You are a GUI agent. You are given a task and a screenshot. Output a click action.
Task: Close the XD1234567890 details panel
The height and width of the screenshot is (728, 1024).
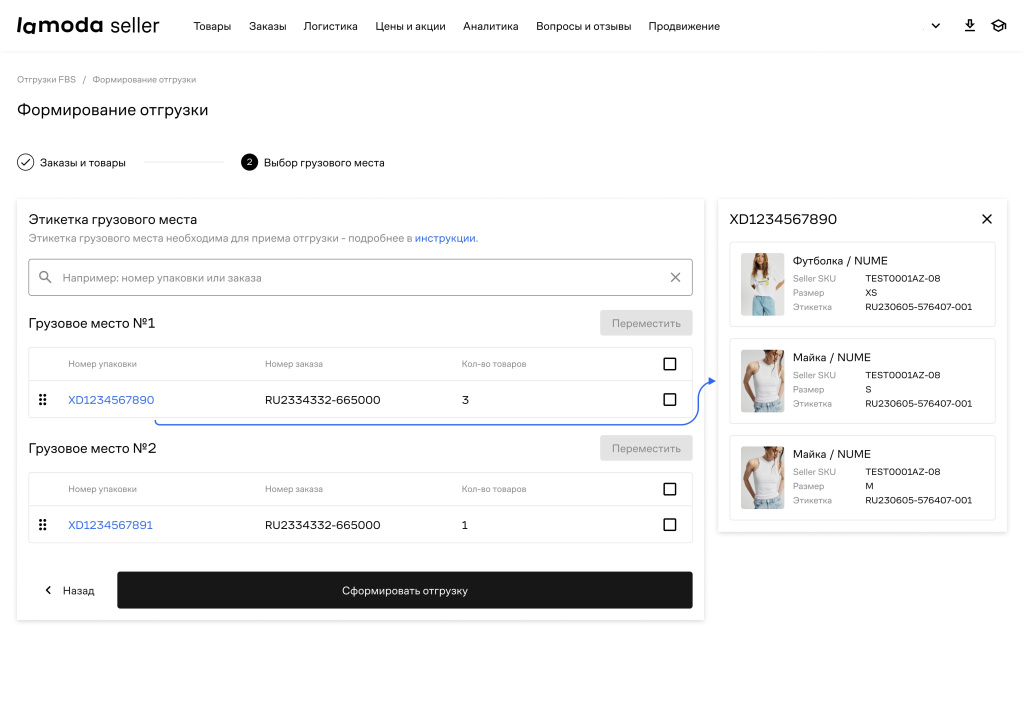[987, 219]
